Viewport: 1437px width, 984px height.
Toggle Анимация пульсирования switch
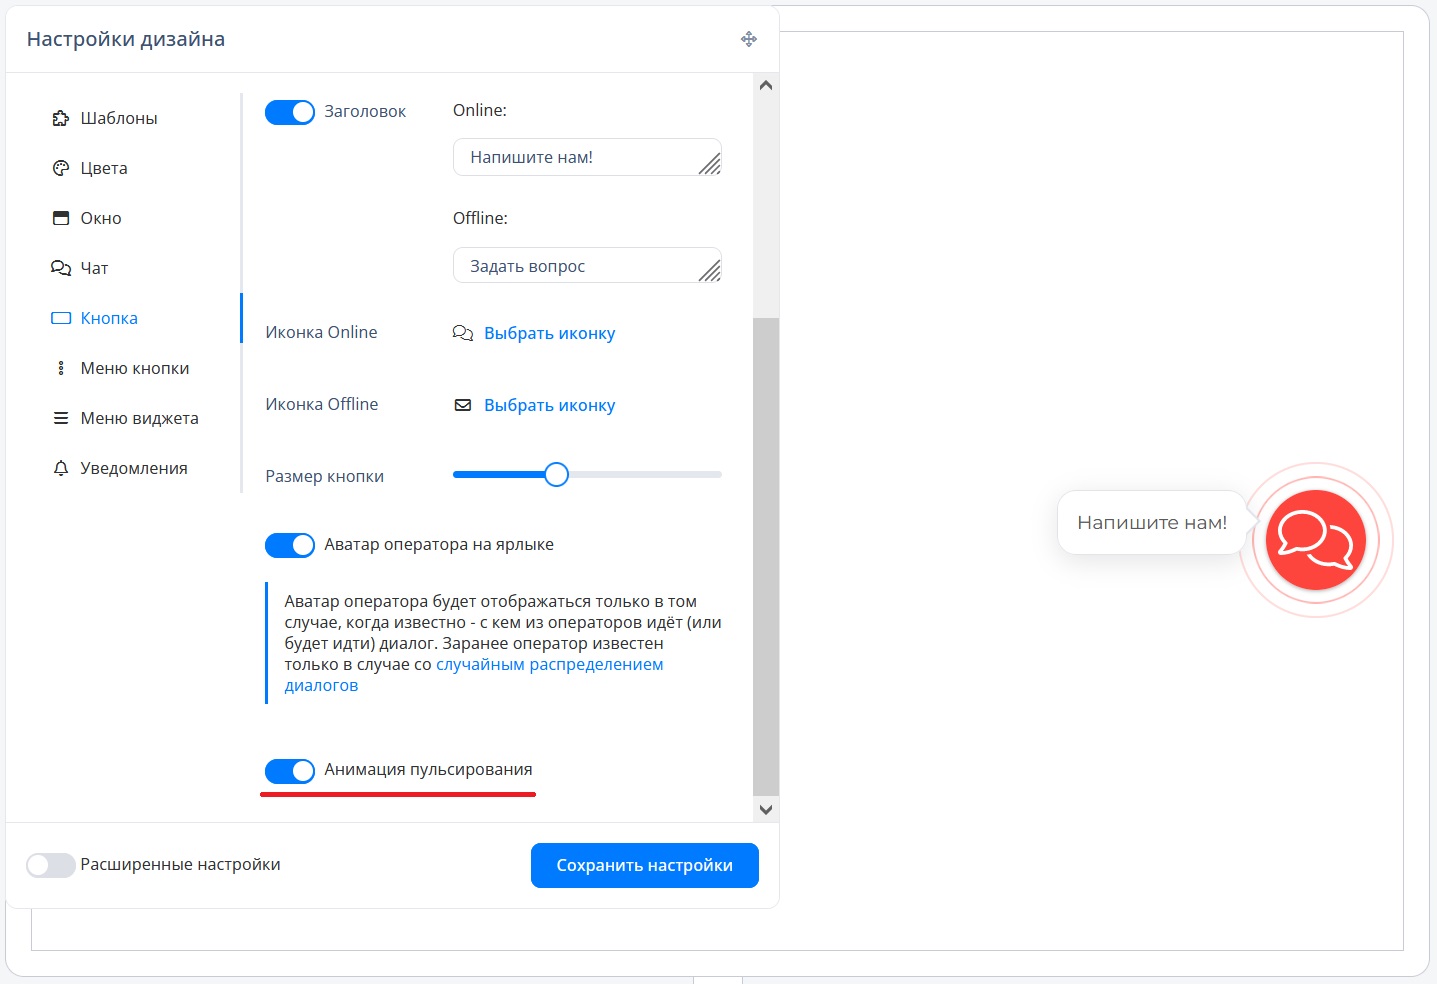point(290,770)
